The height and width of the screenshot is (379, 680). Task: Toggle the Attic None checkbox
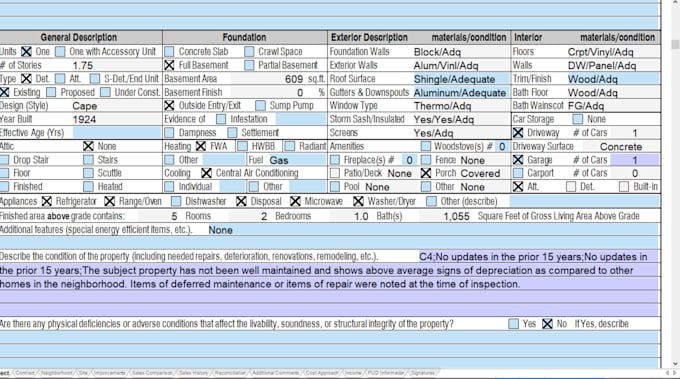coord(88,146)
